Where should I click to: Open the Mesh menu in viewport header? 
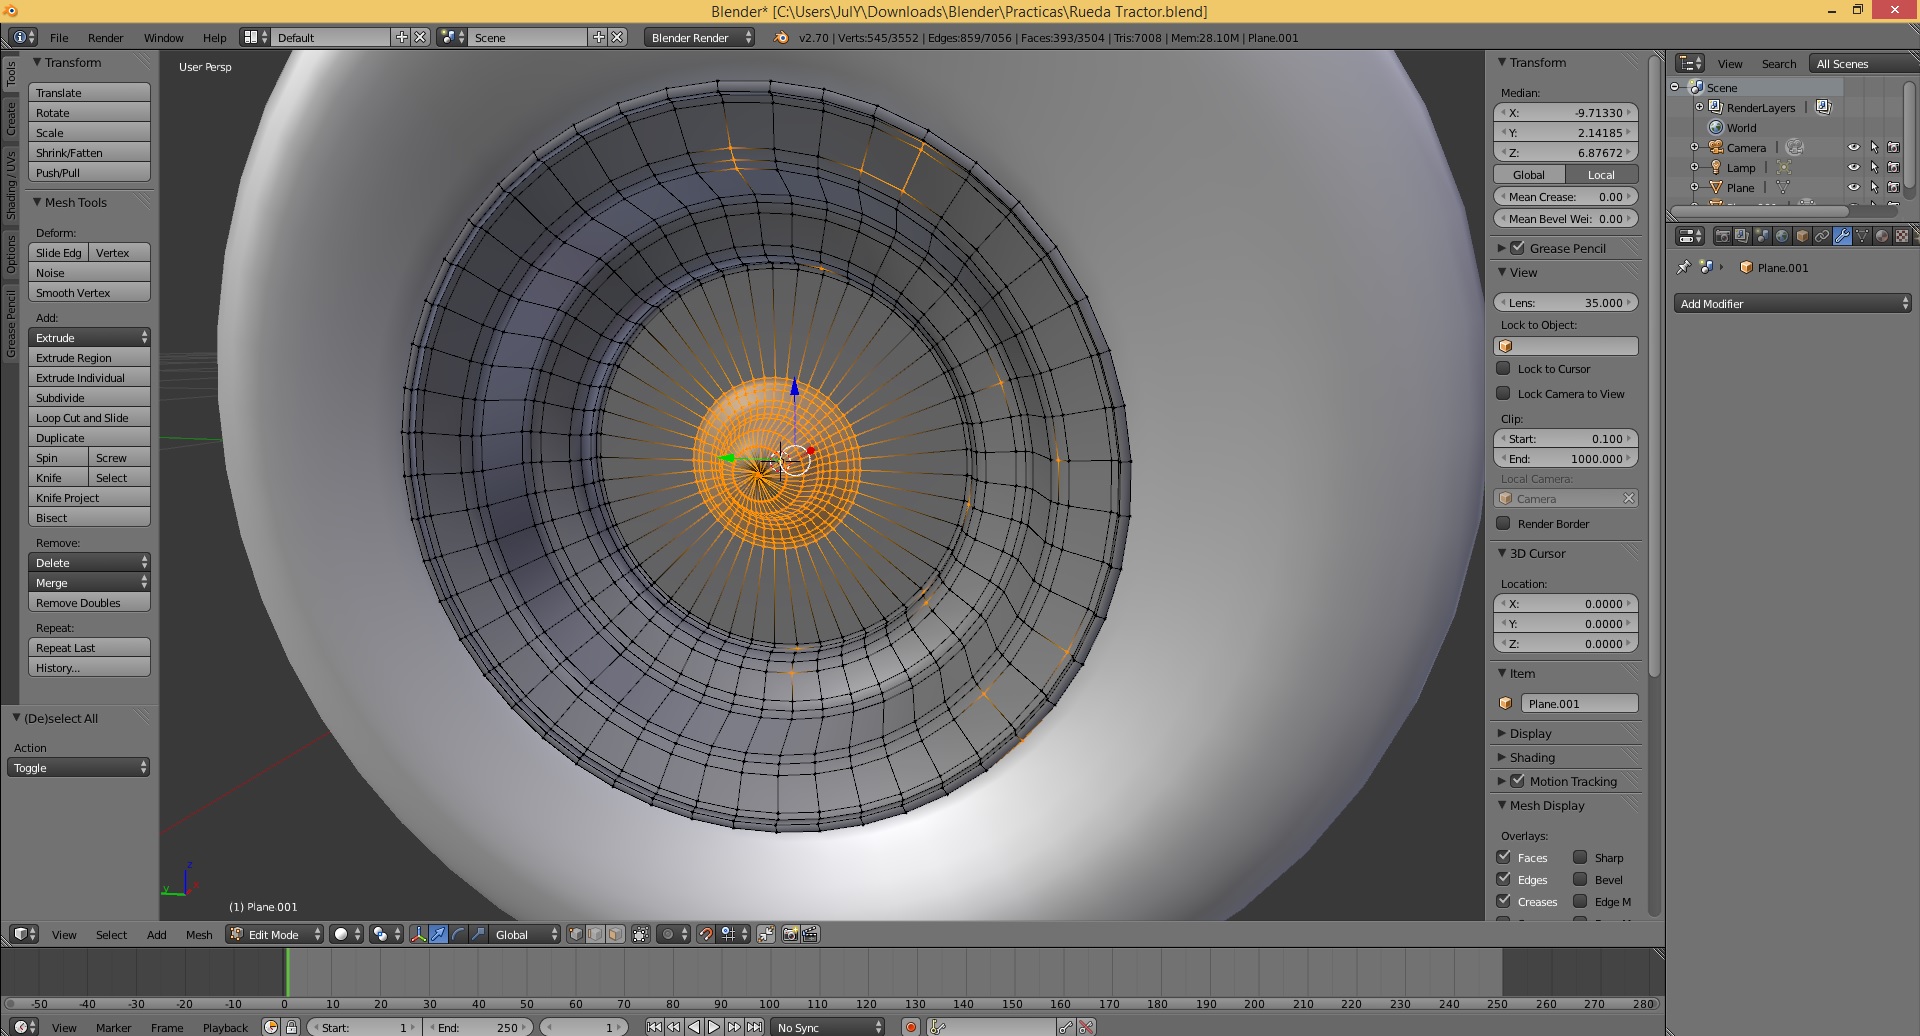[199, 935]
